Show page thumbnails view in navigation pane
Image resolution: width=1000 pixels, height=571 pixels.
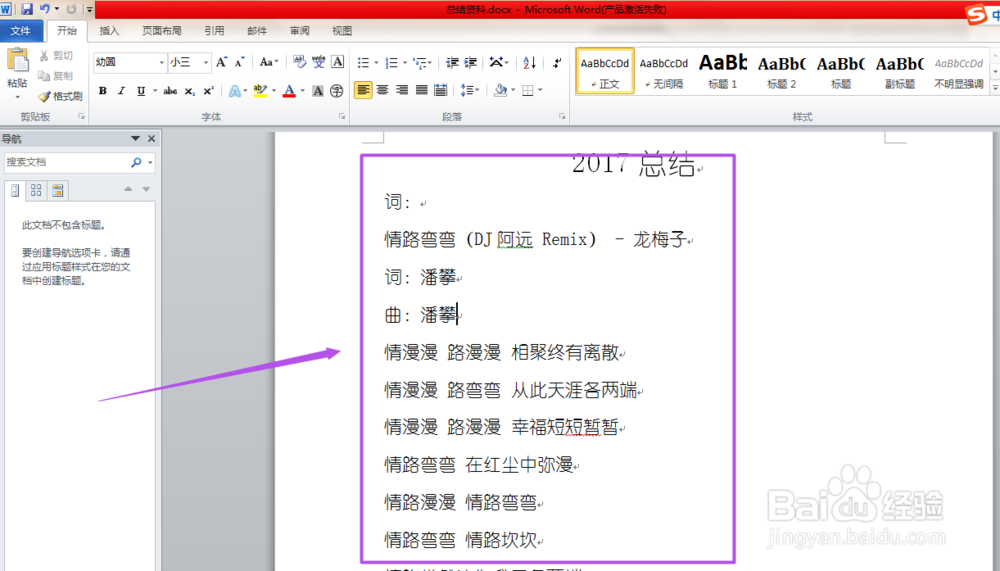coord(36,190)
